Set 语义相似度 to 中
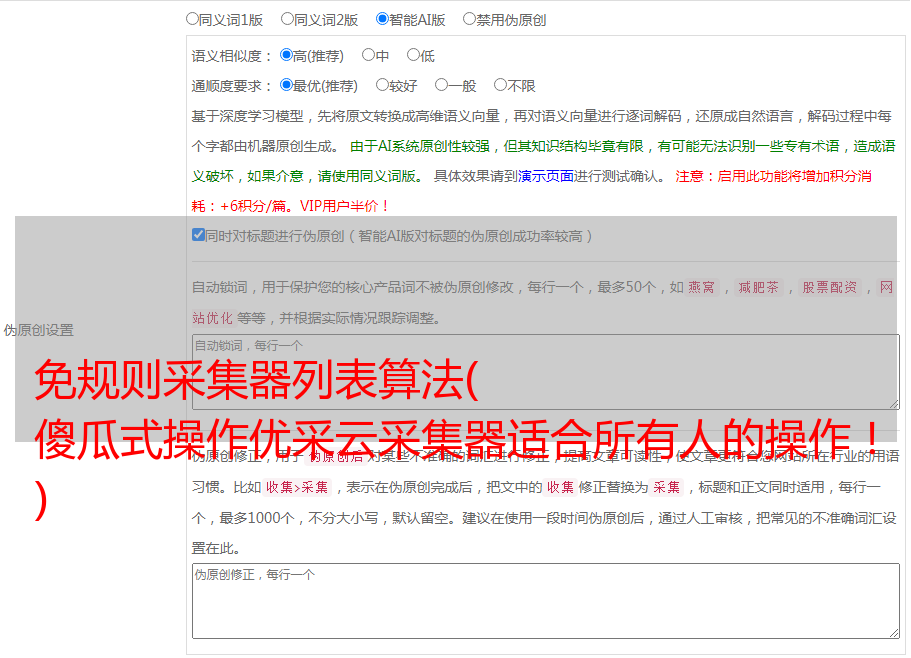Viewport: 911px width, 658px height. click(368, 55)
